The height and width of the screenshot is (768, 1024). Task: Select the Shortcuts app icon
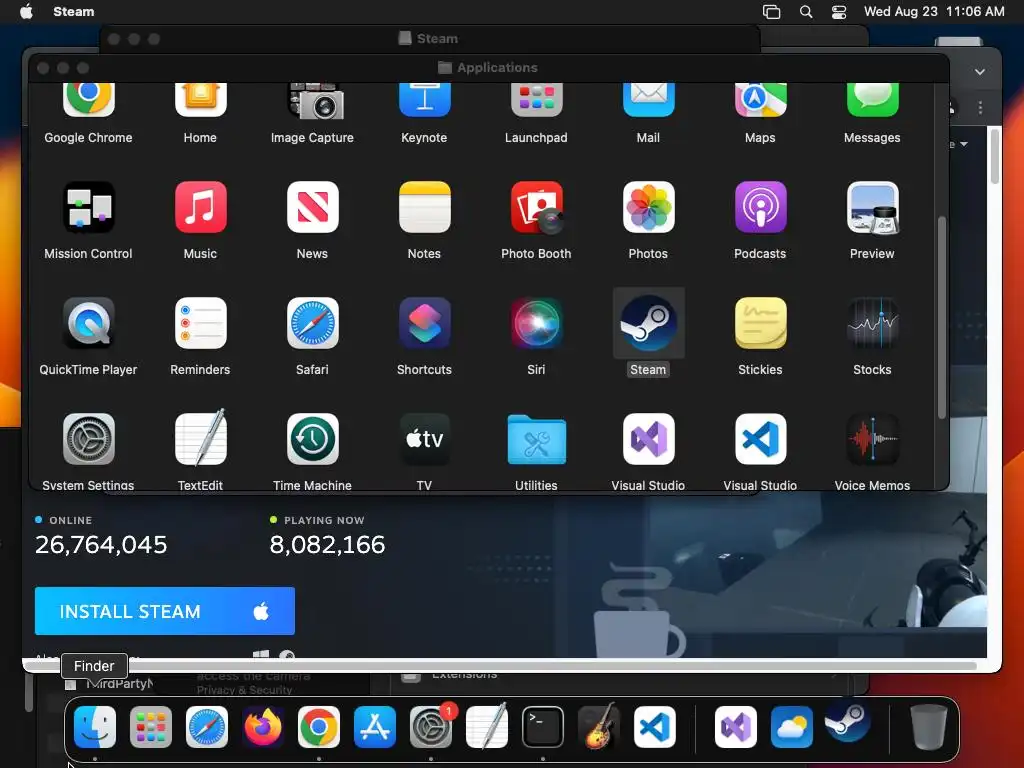click(424, 323)
